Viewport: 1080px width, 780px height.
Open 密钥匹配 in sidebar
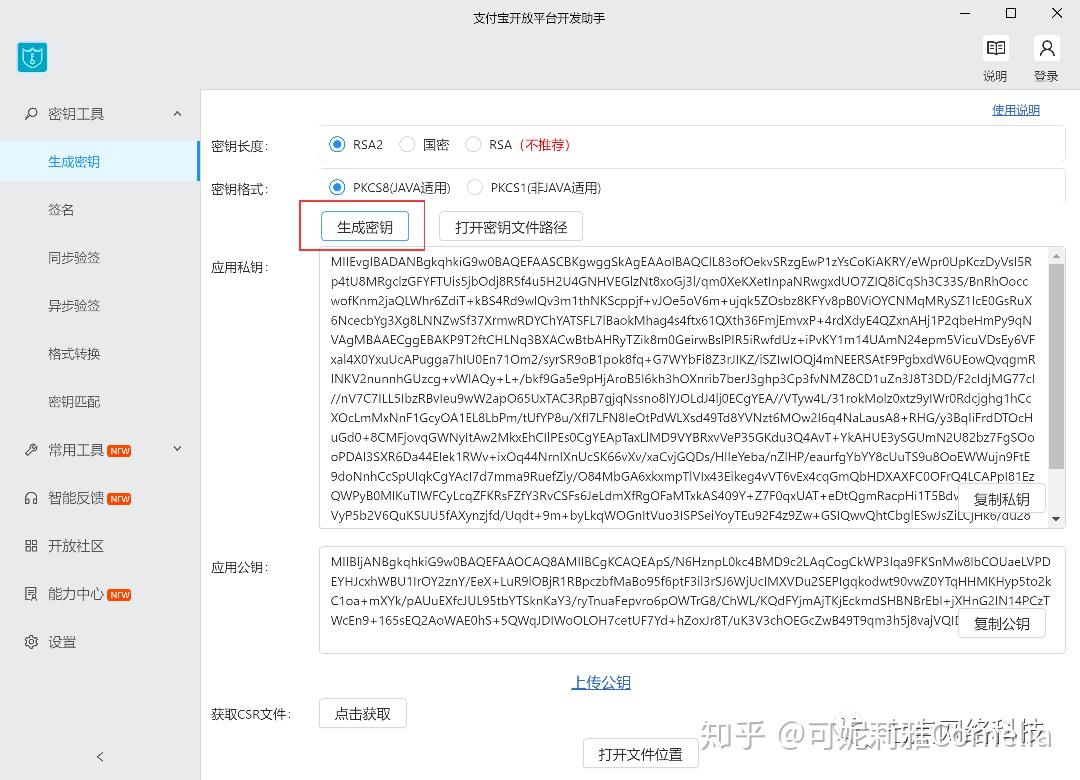pyautogui.click(x=74, y=402)
